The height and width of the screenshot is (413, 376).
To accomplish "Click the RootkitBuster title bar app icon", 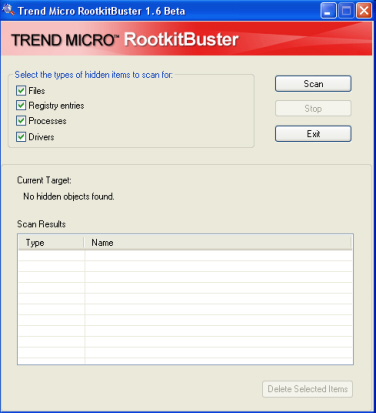I will pos(8,10).
